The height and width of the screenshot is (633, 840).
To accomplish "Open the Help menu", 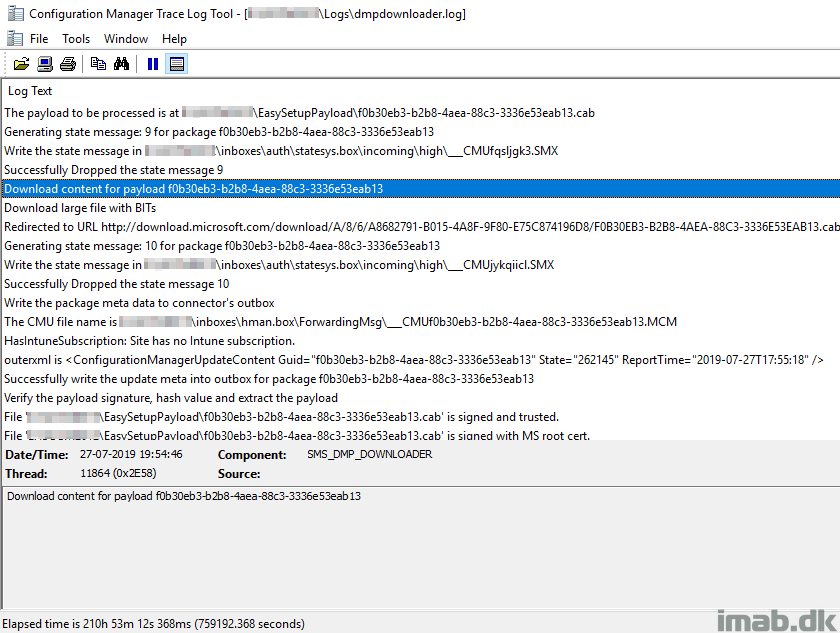I will (174, 39).
